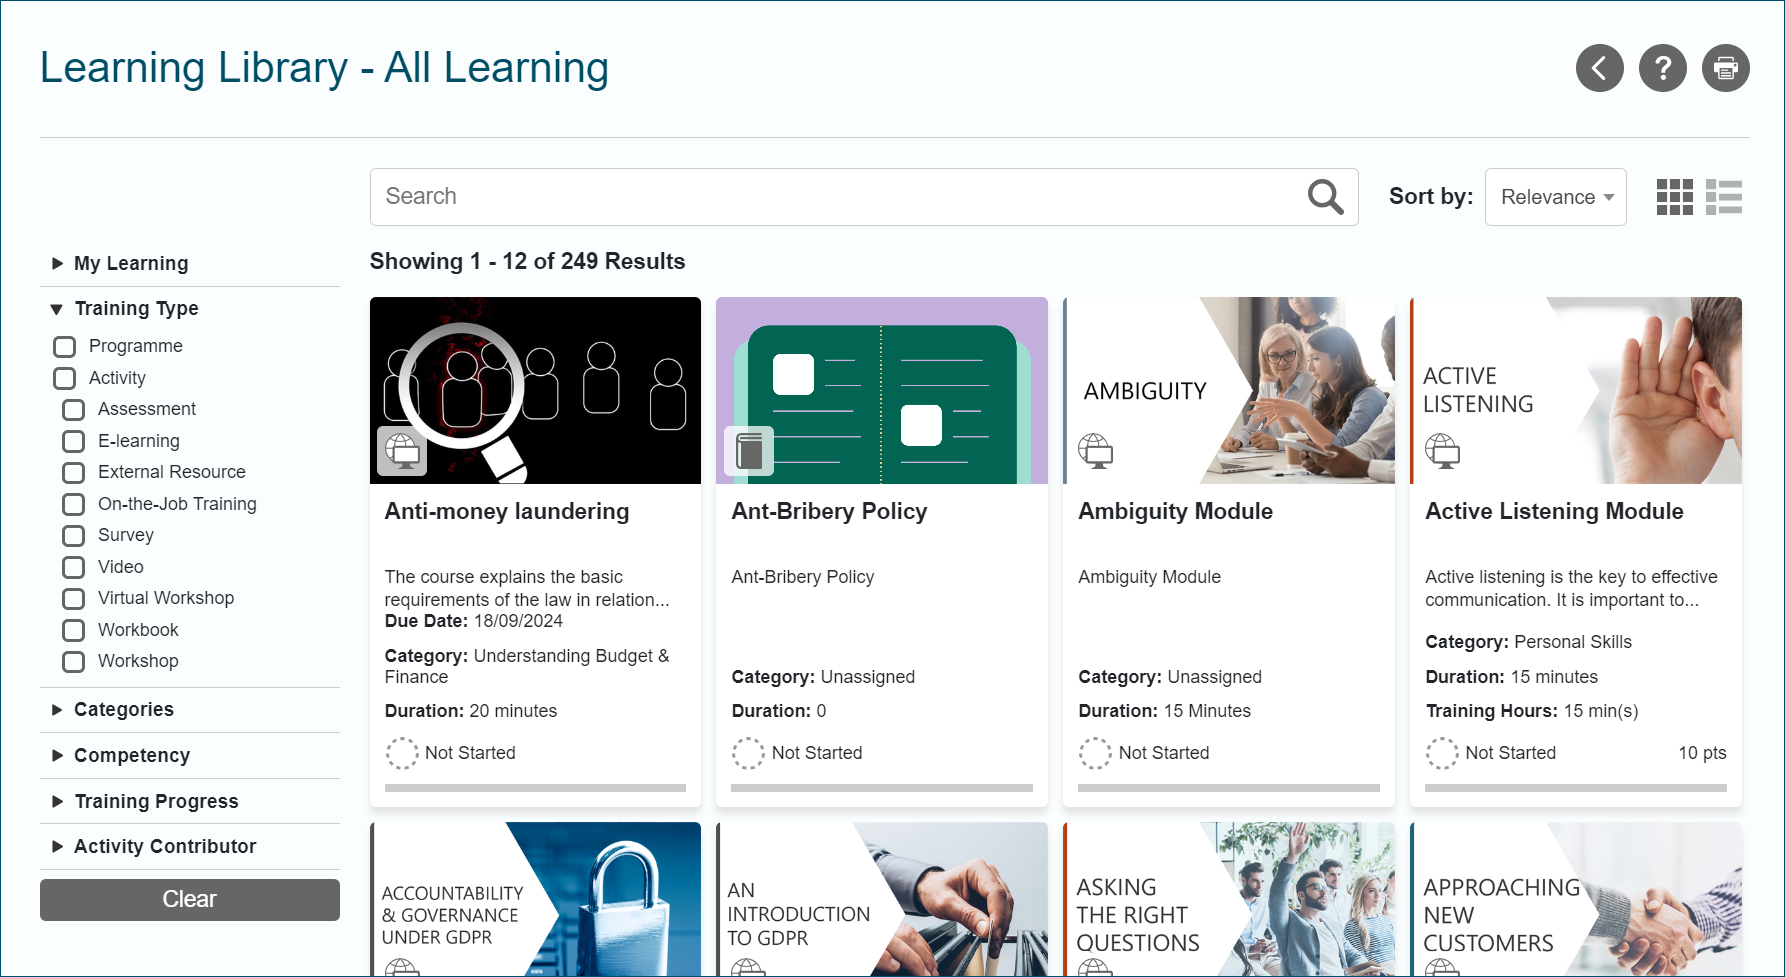This screenshot has width=1785, height=977.
Task: Click Not Started status circle on Active Listening
Action: (1442, 753)
